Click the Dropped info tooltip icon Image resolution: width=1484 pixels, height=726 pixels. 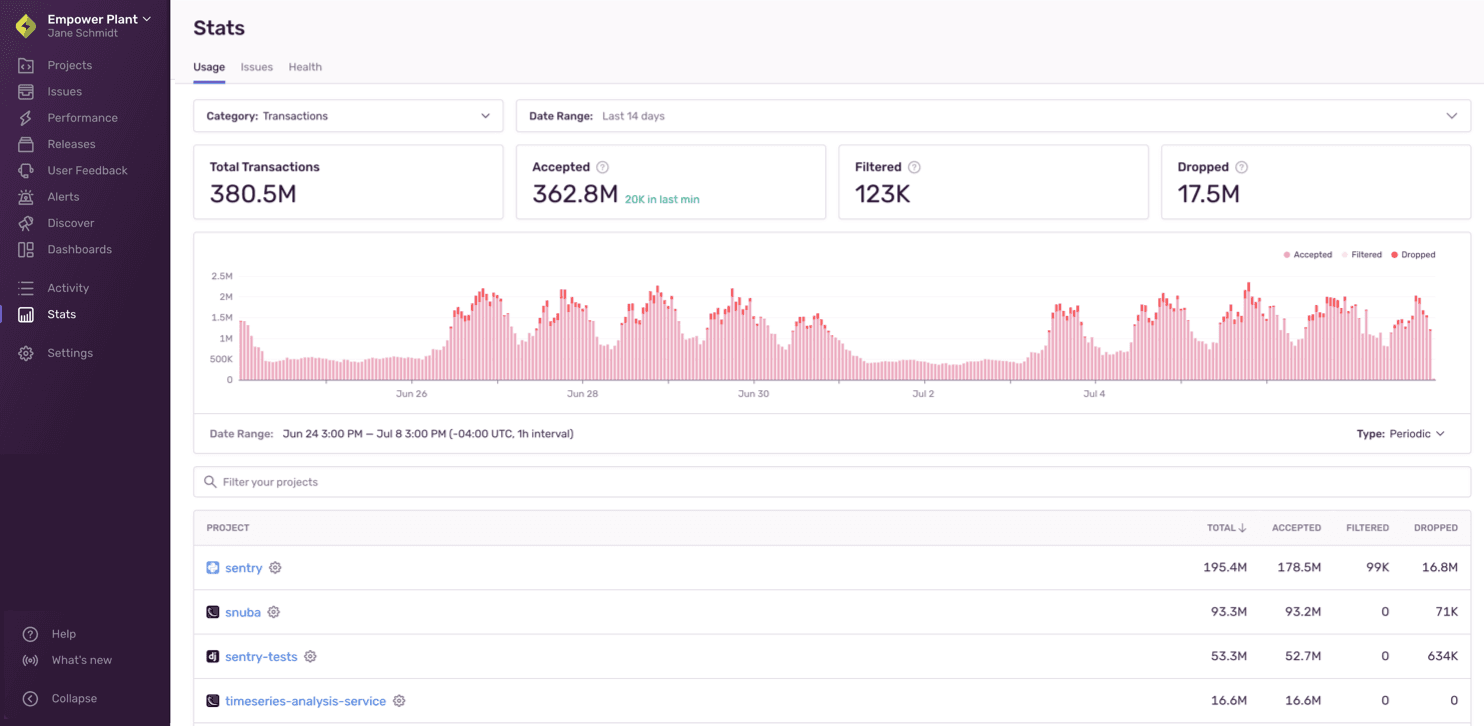[x=1241, y=167]
